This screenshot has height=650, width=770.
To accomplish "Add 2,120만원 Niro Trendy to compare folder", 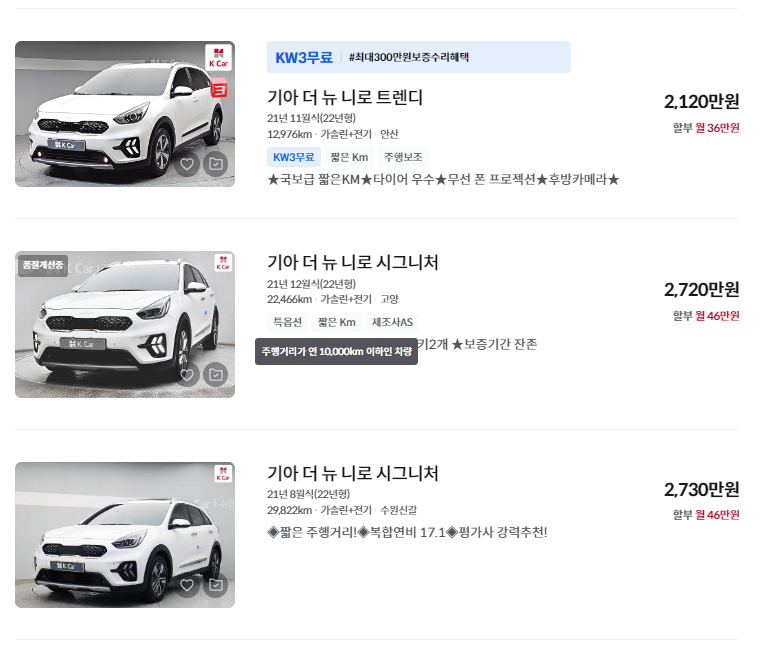I will pyautogui.click(x=216, y=164).
